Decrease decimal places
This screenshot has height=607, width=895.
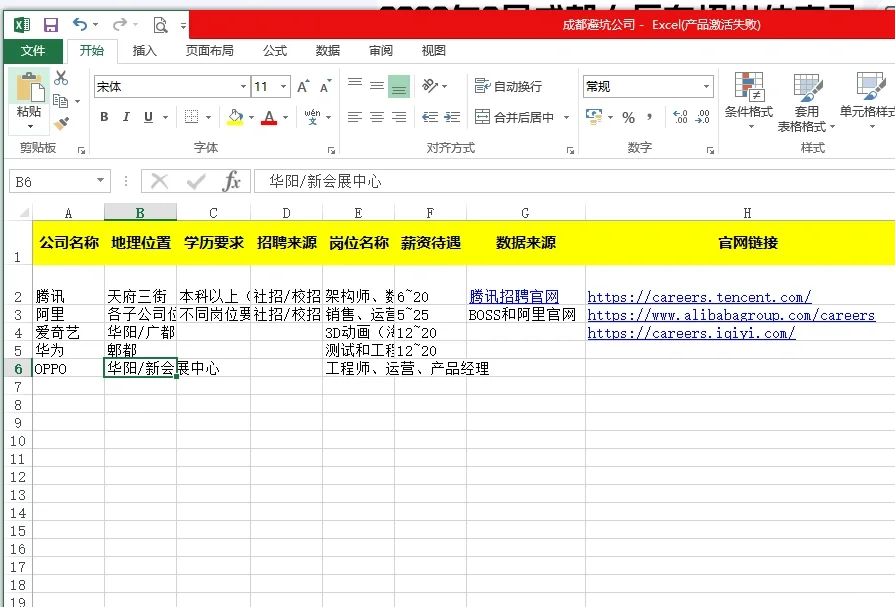(x=703, y=117)
